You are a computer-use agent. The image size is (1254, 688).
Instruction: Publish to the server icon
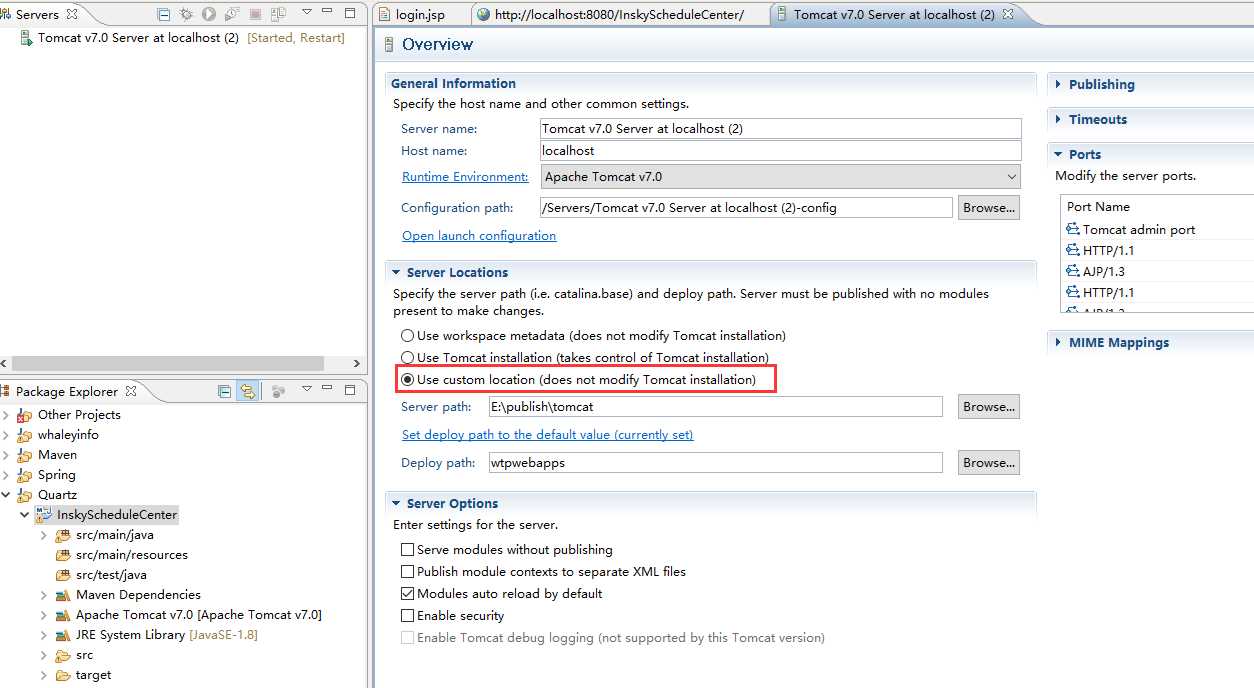[x=278, y=14]
